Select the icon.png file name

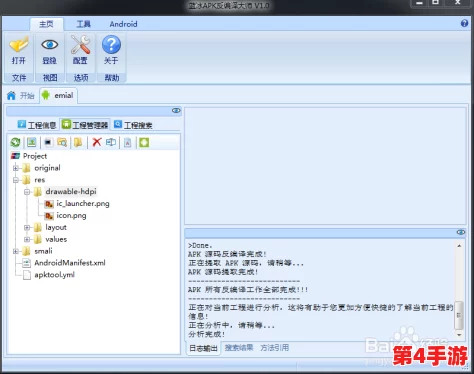click(71, 216)
